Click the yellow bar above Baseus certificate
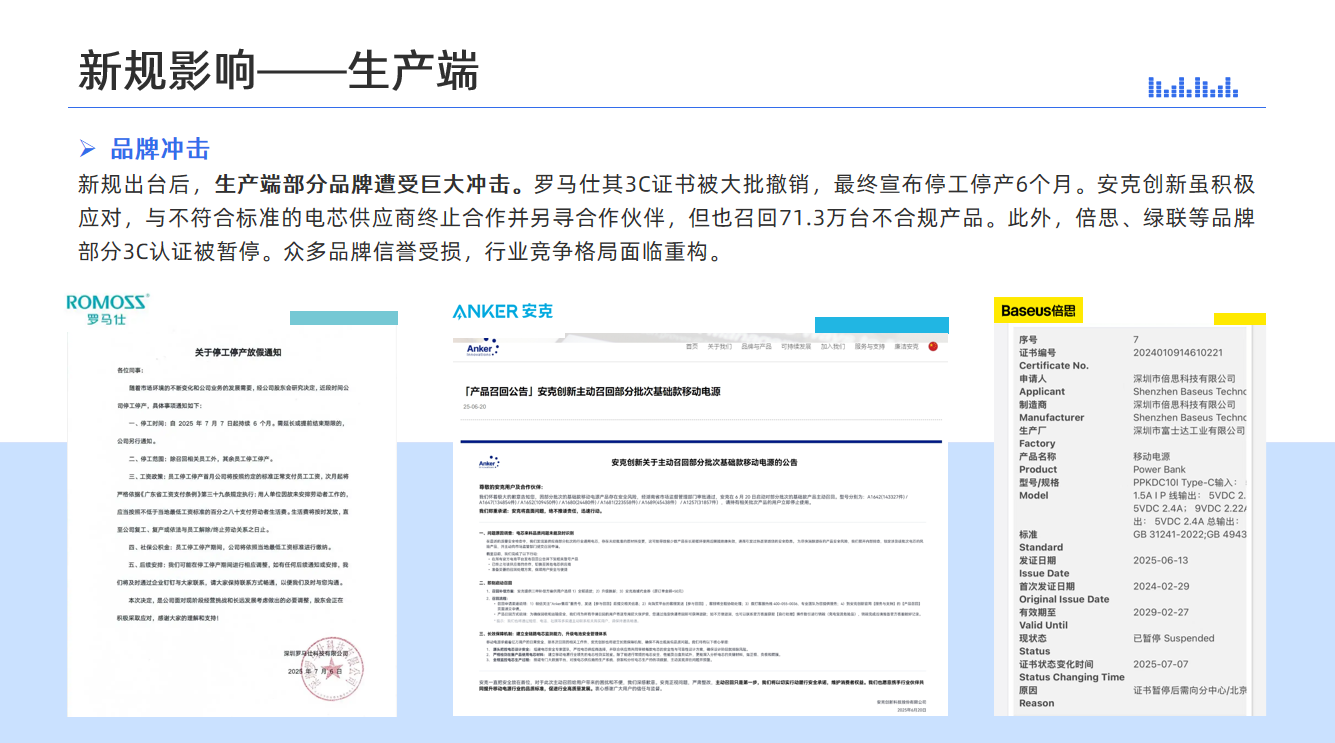The height and width of the screenshot is (743, 1335). pos(1240,319)
